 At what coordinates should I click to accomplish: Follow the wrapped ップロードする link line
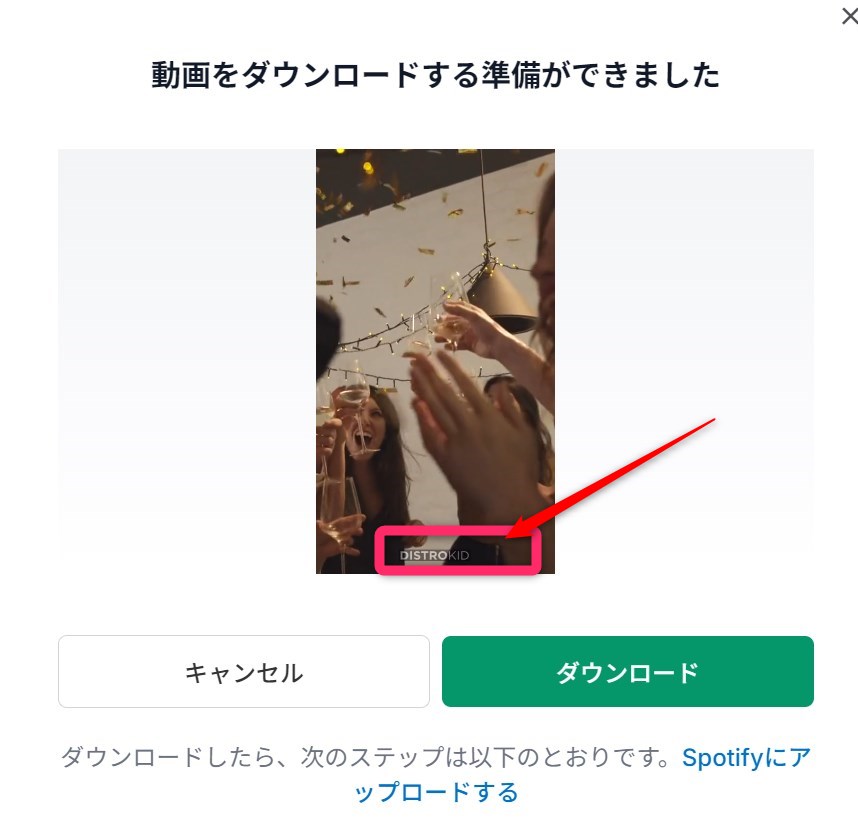coord(436,792)
